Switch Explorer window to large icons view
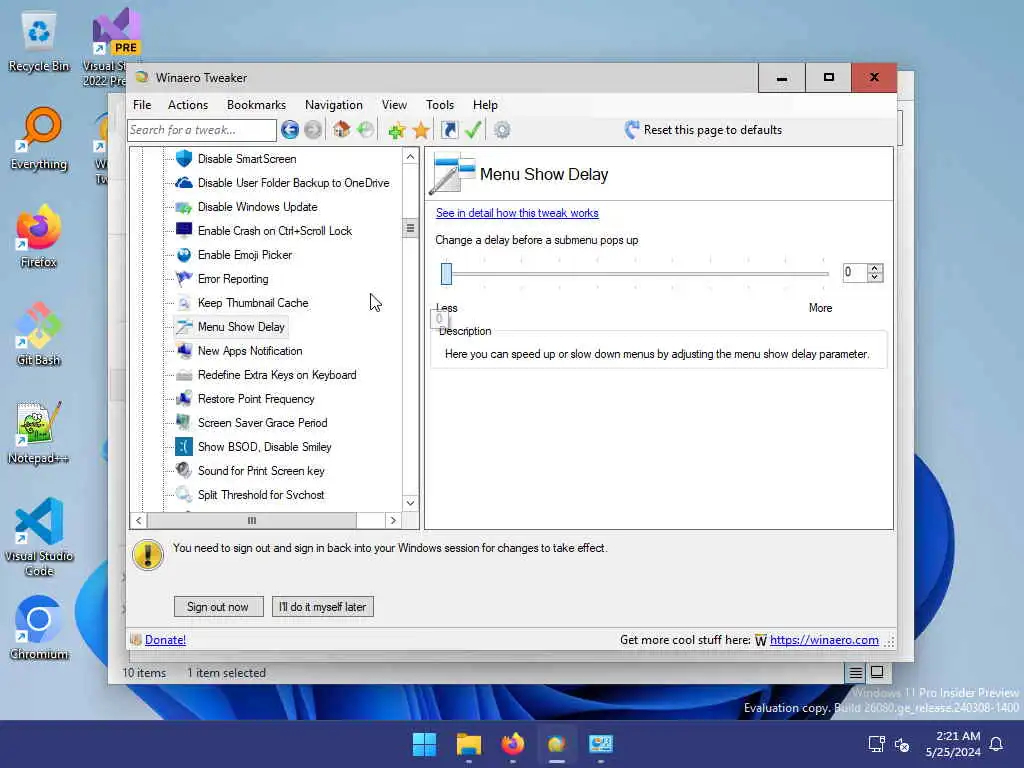 coord(877,672)
